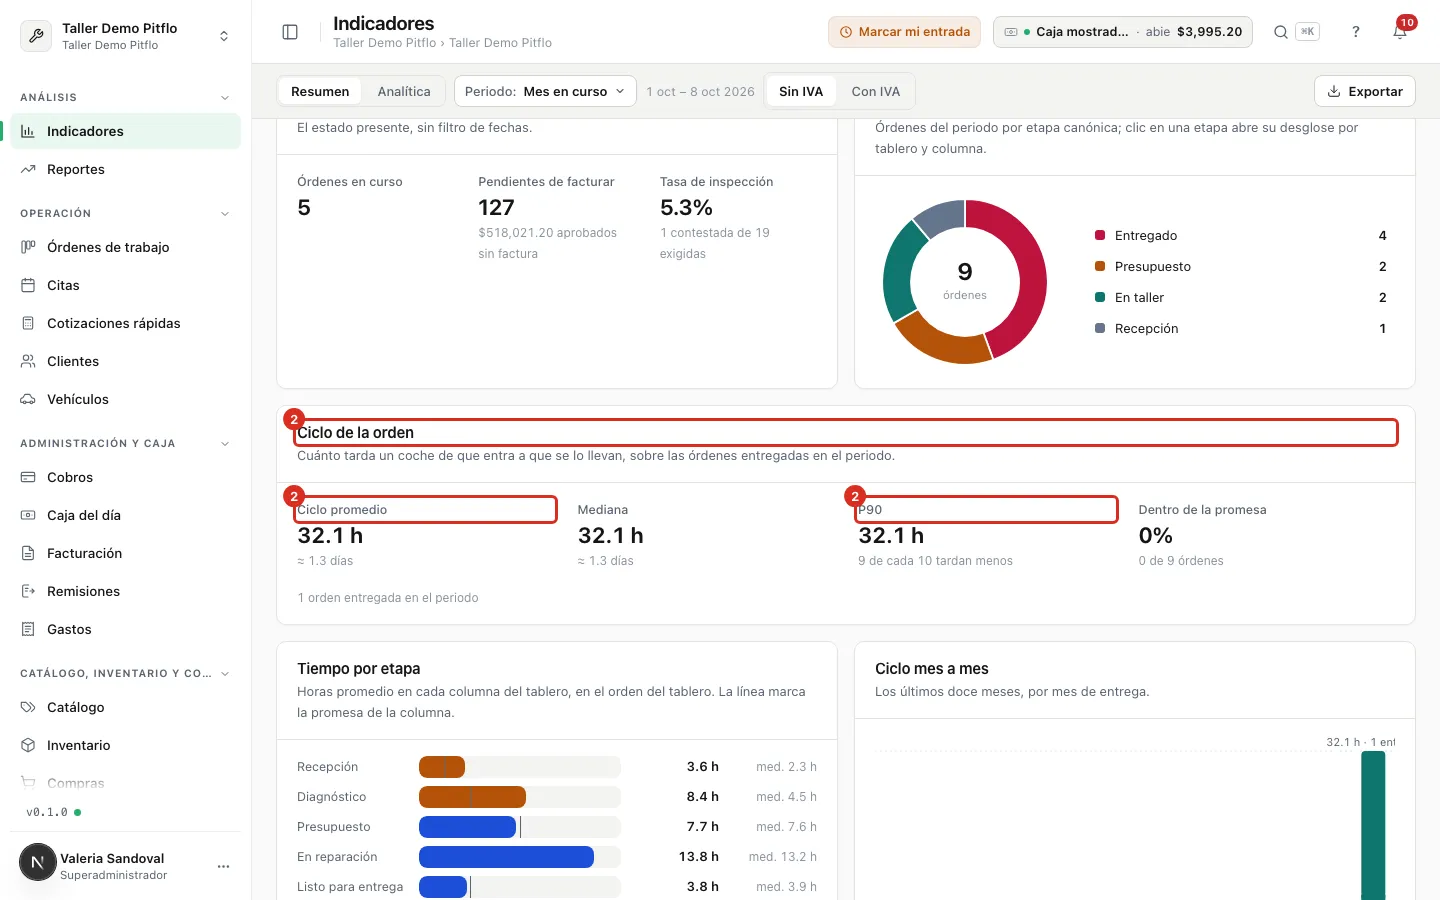The height and width of the screenshot is (900, 1440).
Task: Open Órdenes de trabajo in sidebar
Action: click(x=126, y=247)
